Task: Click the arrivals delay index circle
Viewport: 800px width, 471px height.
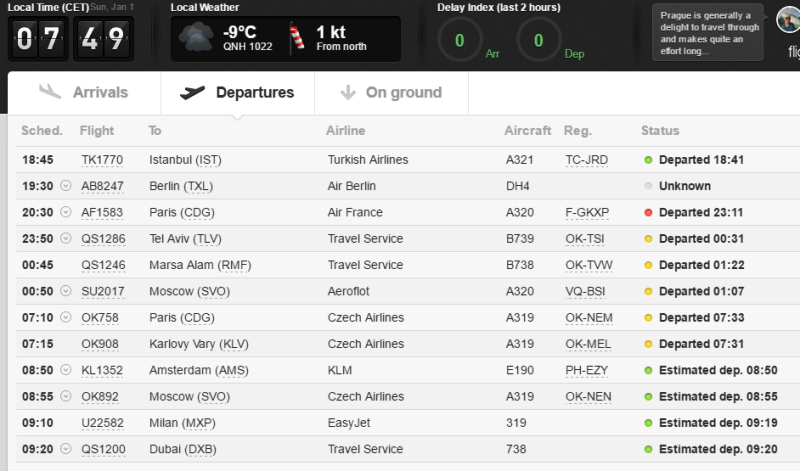Action: 460,40
